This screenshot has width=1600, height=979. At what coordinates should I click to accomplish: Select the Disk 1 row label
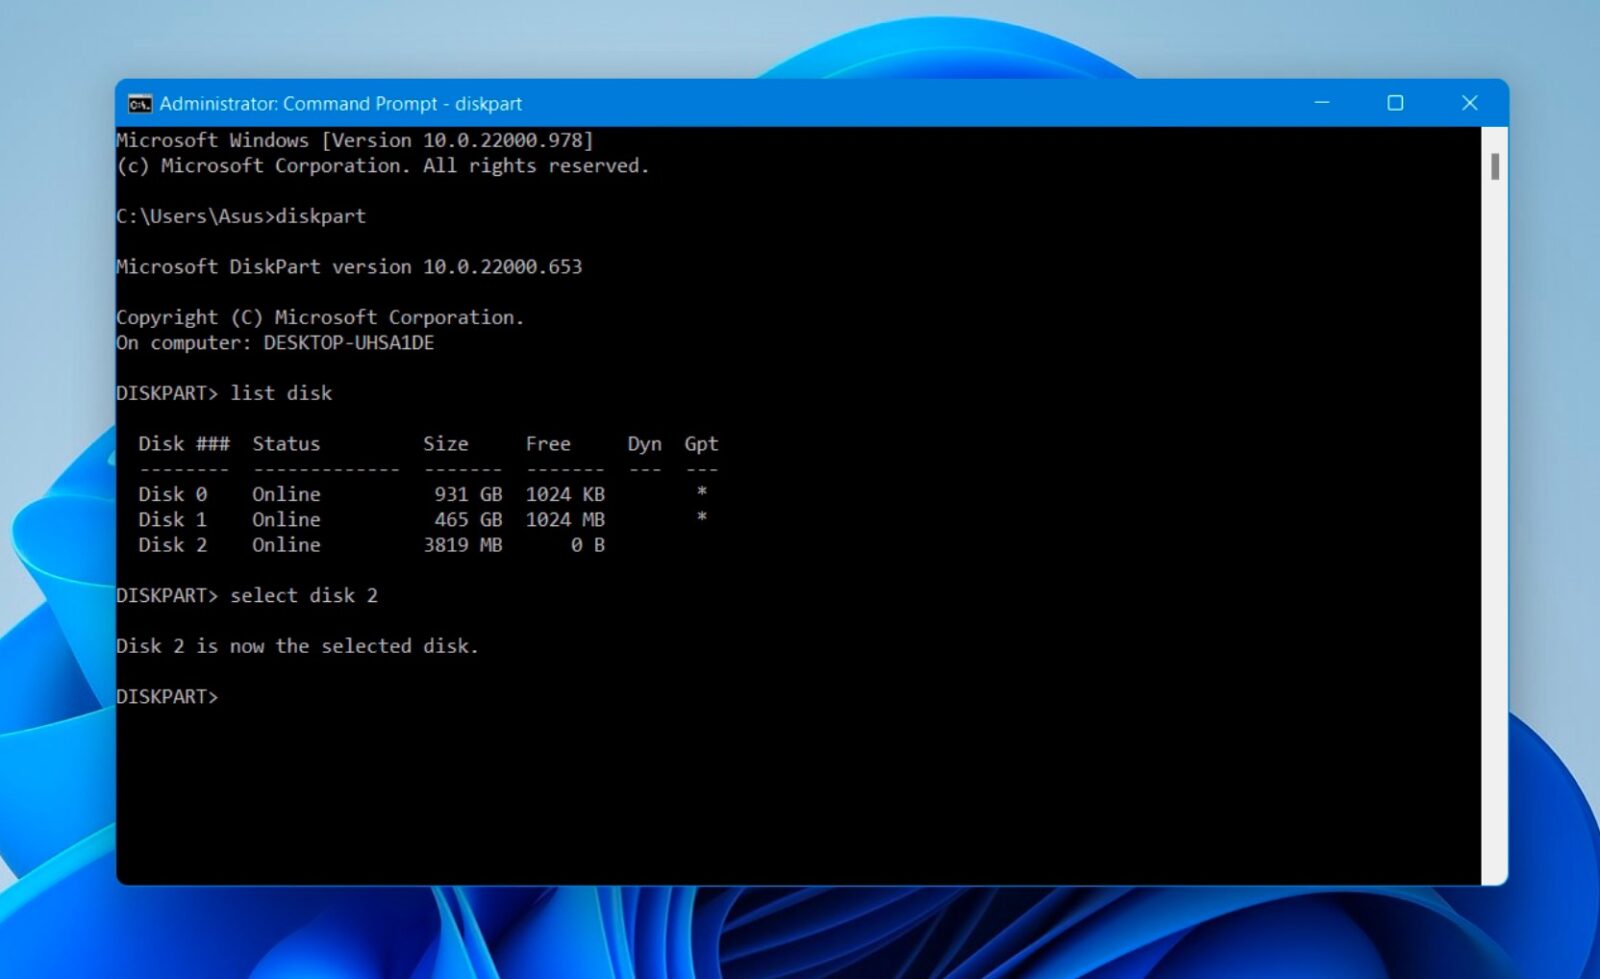172,520
